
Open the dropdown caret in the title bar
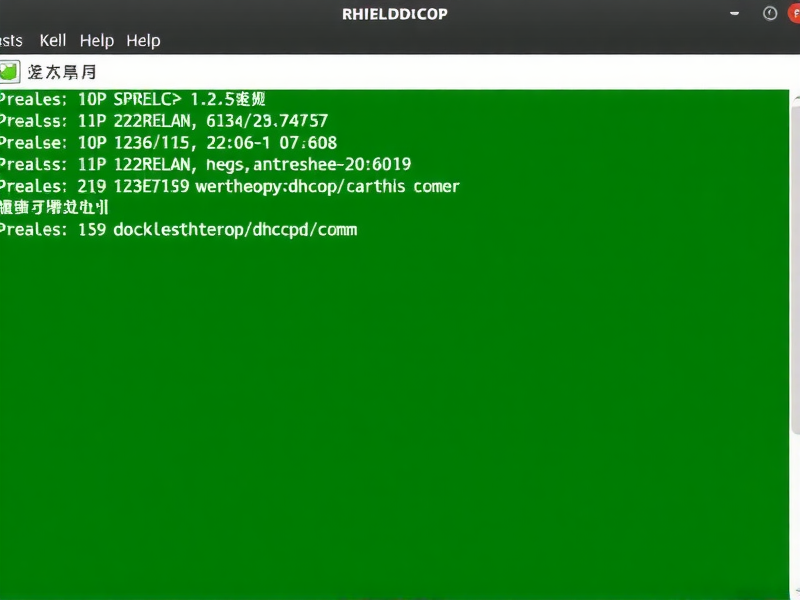click(735, 12)
